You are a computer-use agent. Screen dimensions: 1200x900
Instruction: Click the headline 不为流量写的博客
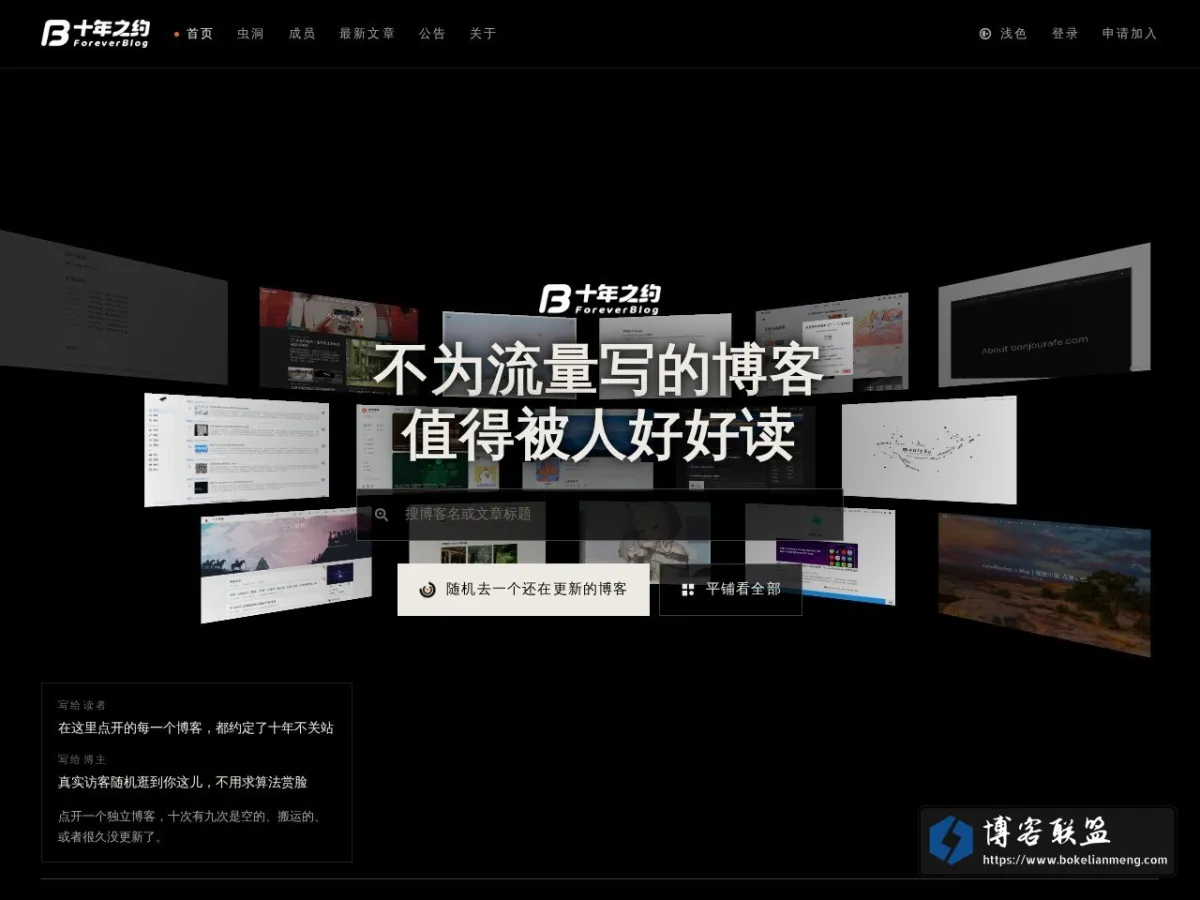pyautogui.click(x=598, y=371)
